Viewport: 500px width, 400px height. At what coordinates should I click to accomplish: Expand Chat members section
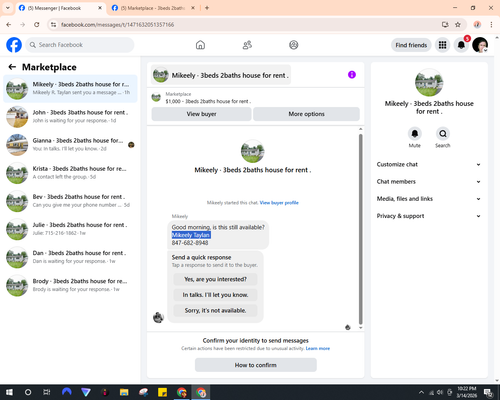coord(429,182)
